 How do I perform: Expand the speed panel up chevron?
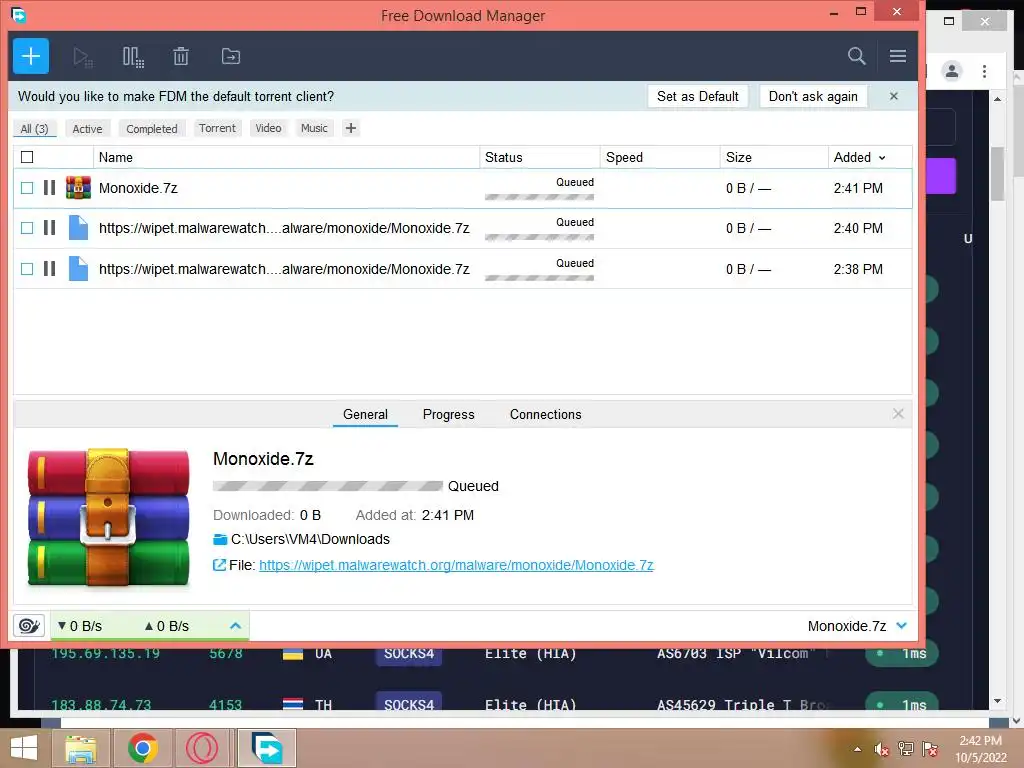pos(236,626)
